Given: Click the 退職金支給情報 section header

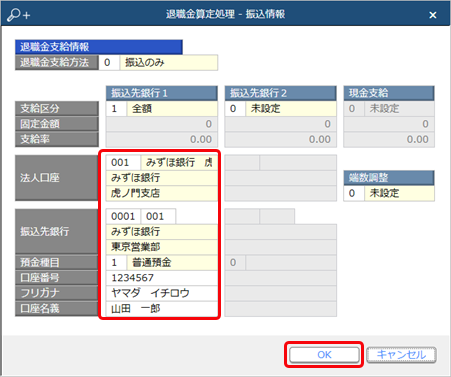Looking at the screenshot, I should pos(99,47).
